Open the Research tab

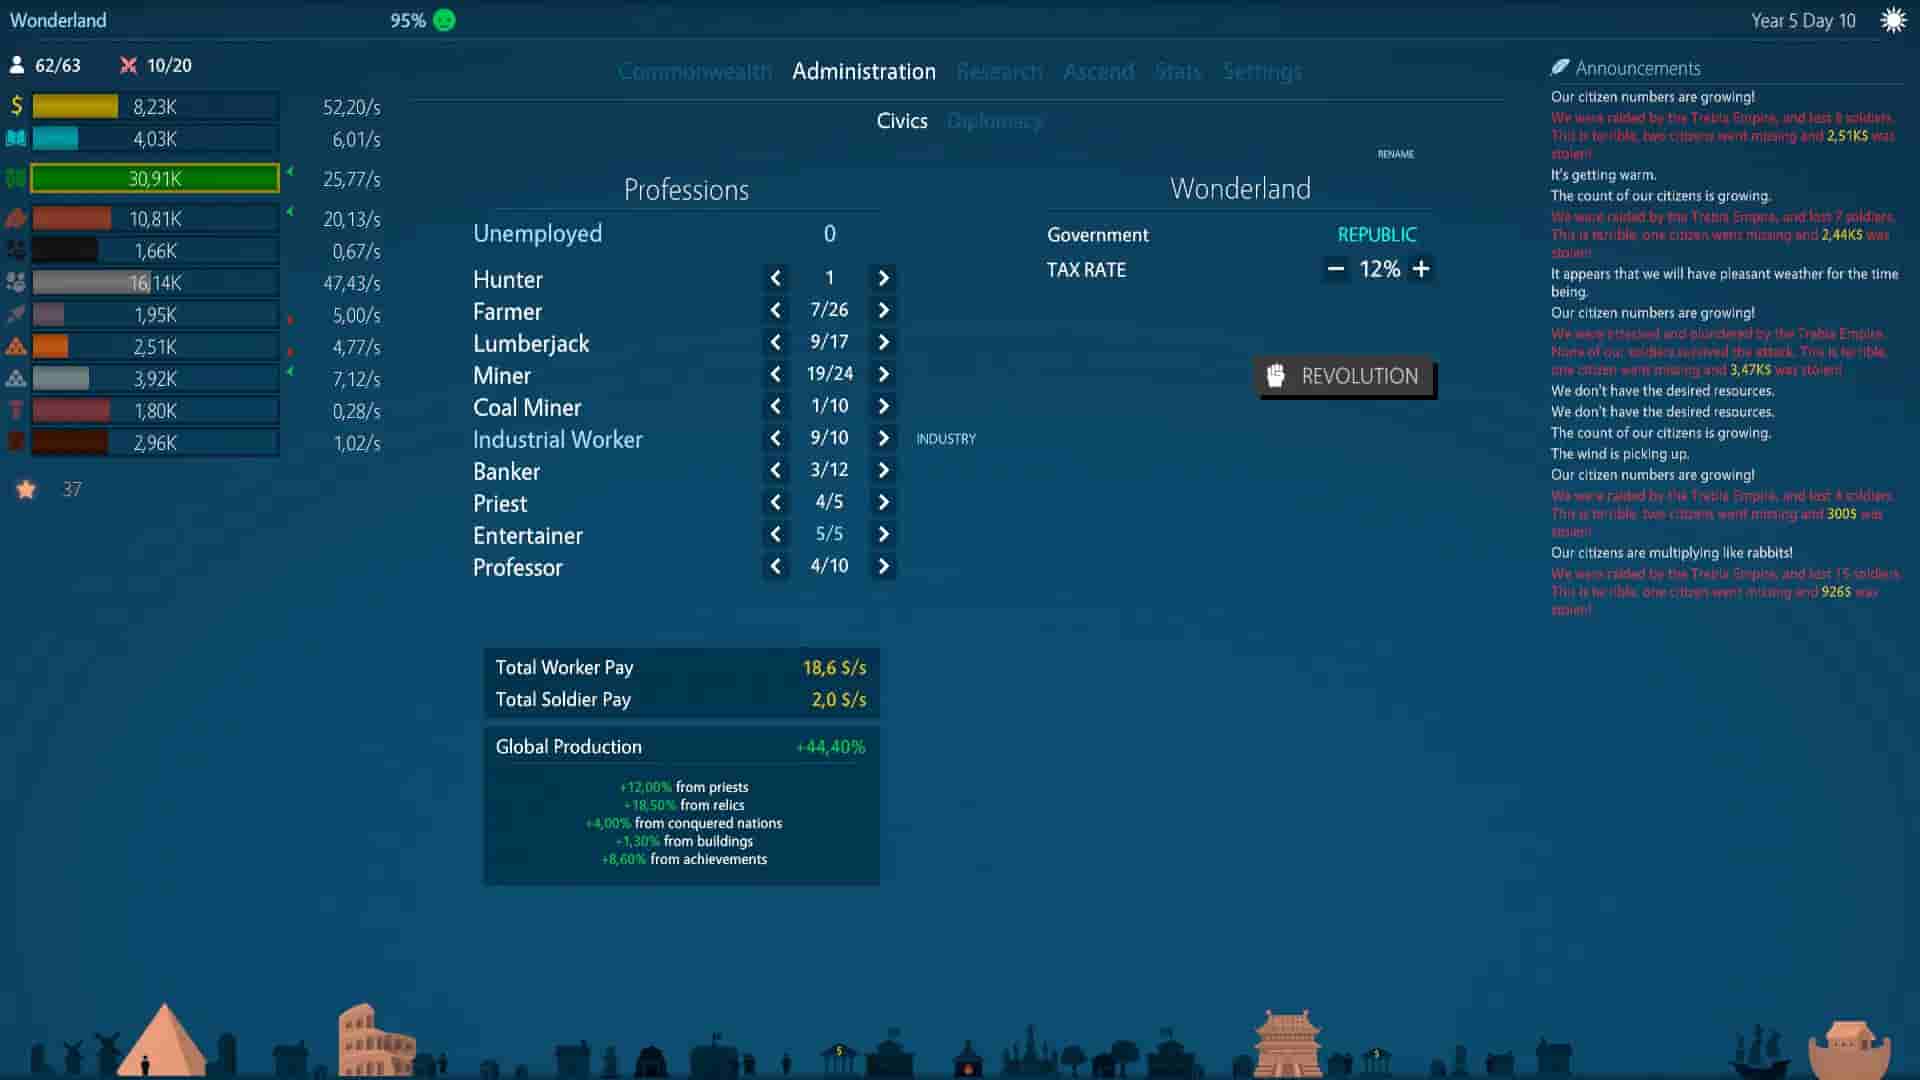click(999, 72)
